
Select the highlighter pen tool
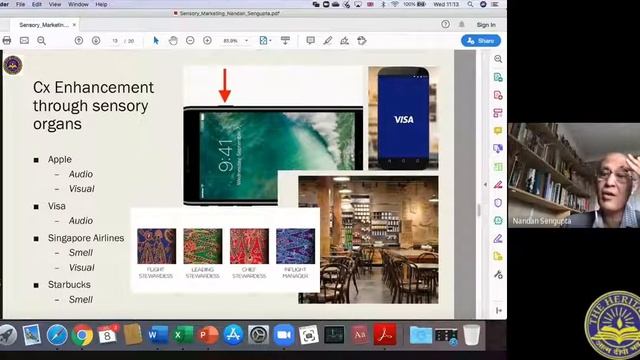328,40
